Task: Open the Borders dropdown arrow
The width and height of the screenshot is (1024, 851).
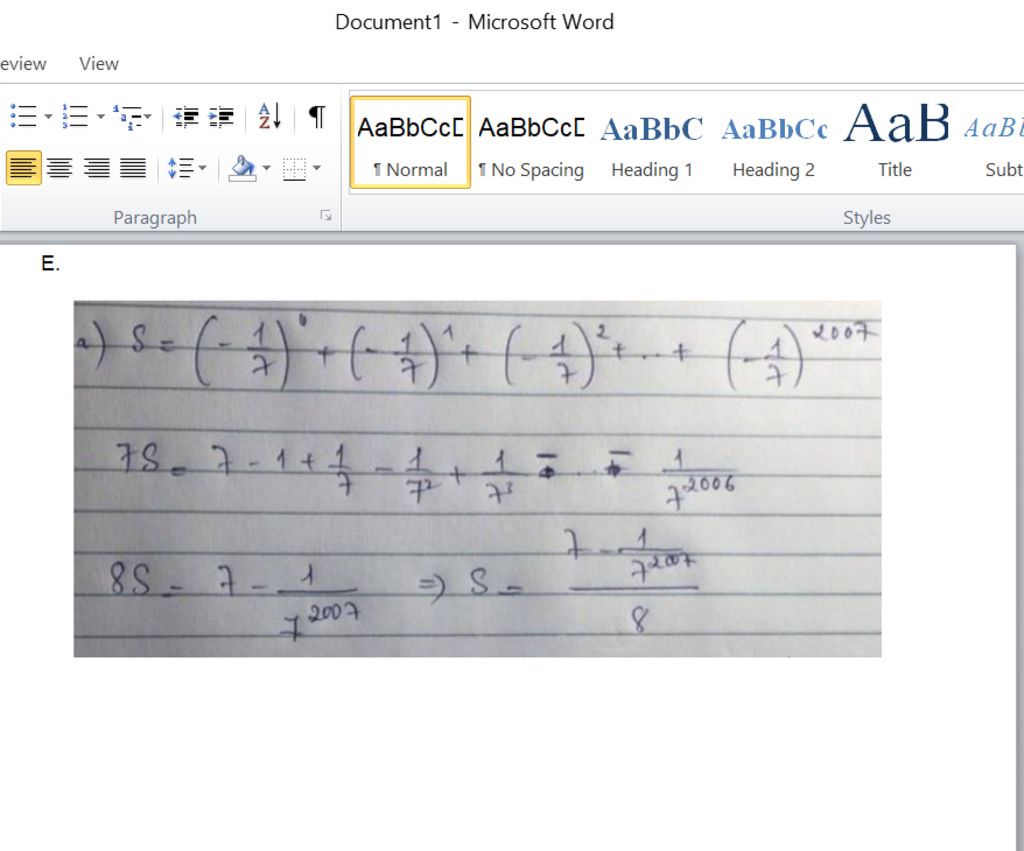Action: click(x=317, y=169)
